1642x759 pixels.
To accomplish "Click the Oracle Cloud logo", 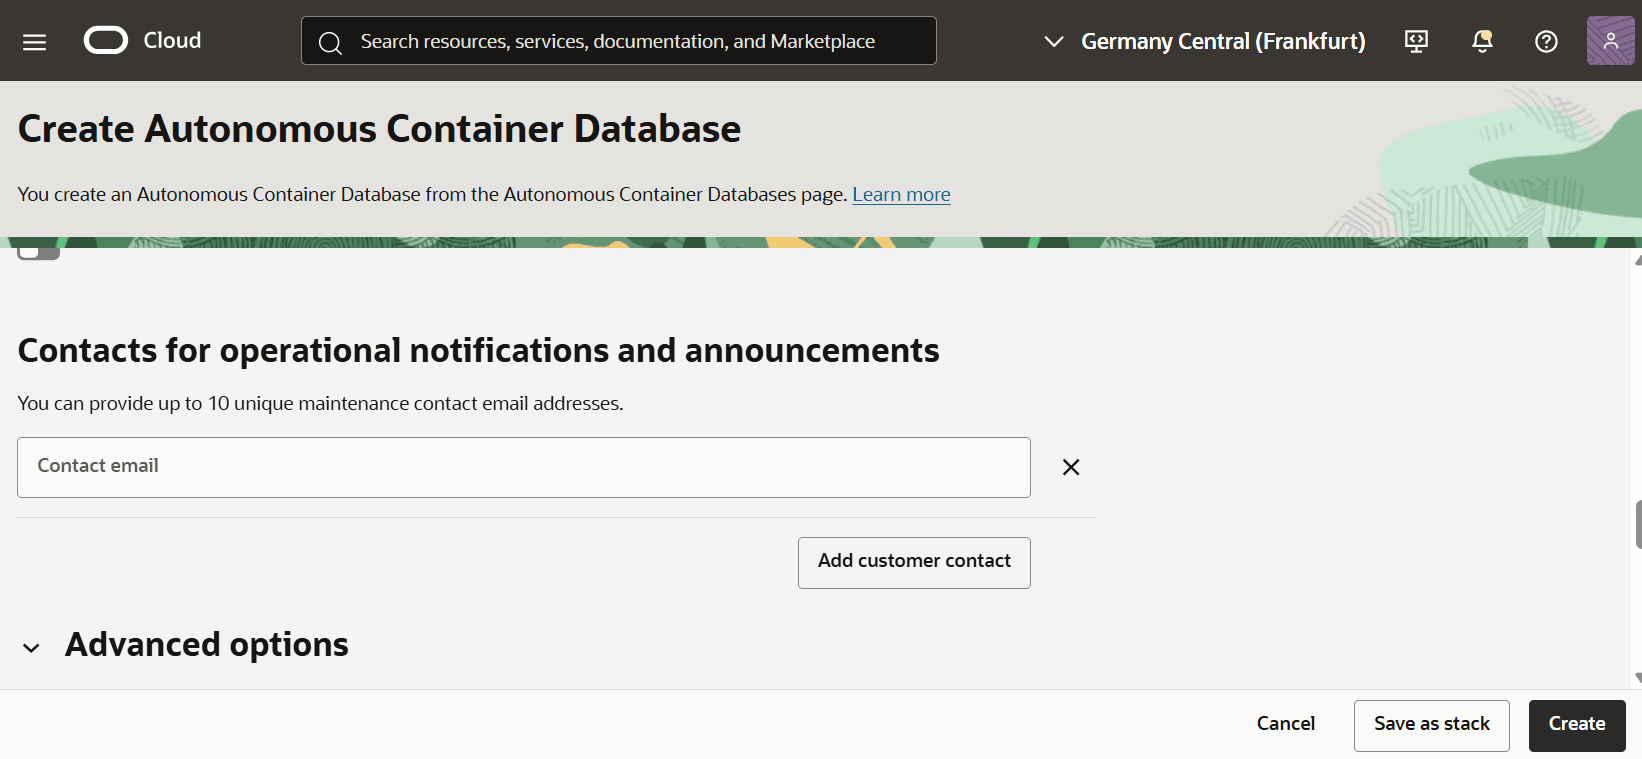I will point(106,40).
